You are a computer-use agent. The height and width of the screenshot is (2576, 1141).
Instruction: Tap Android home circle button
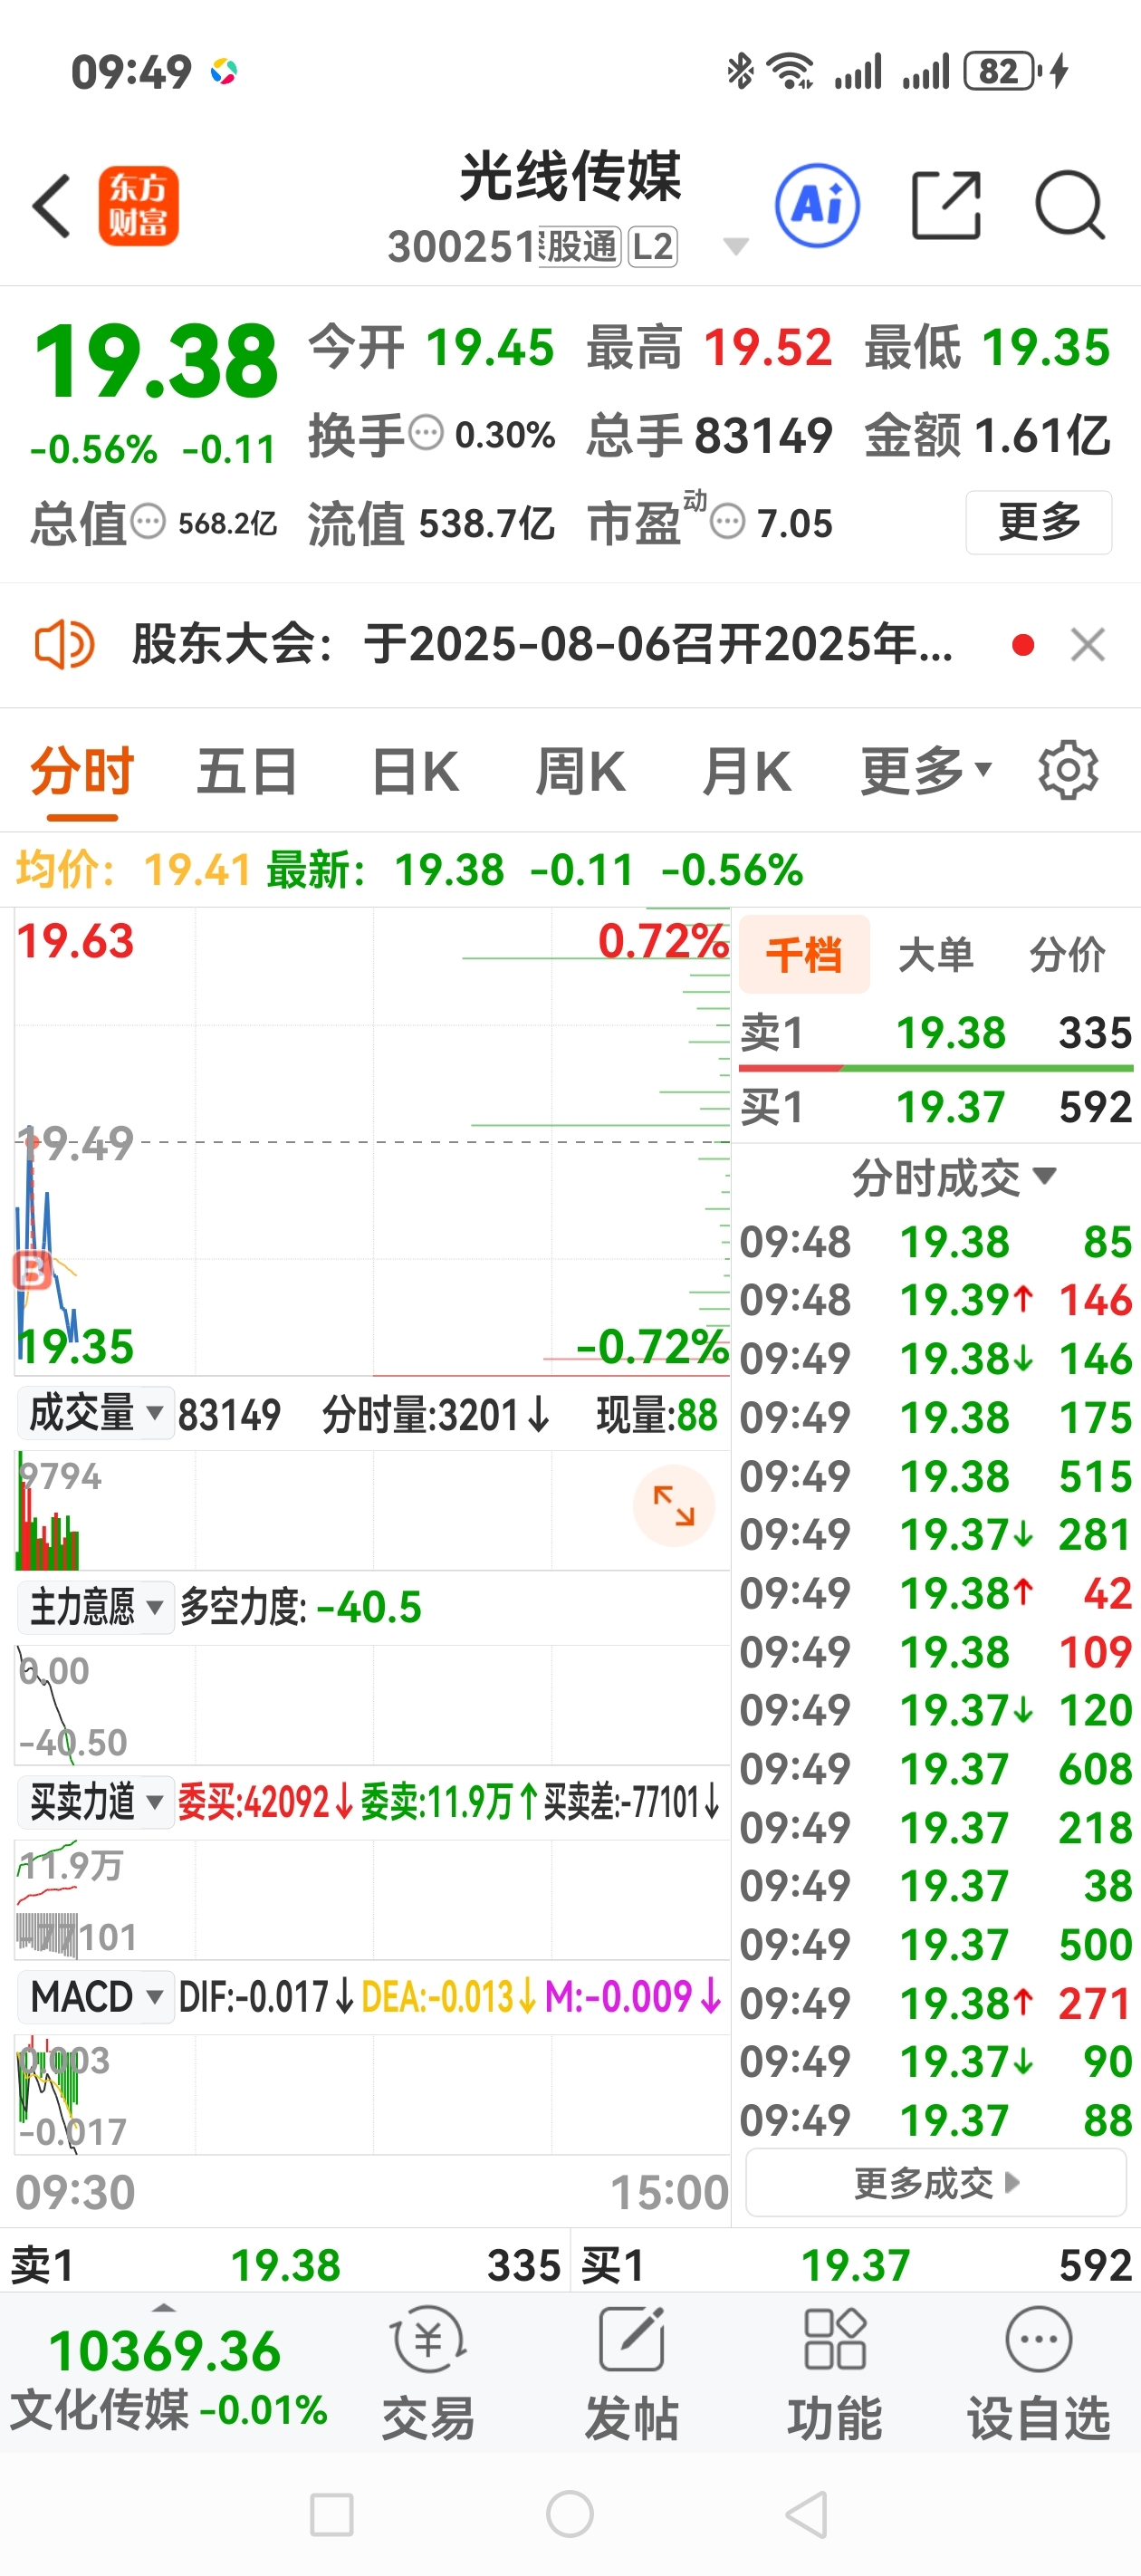pos(570,2514)
